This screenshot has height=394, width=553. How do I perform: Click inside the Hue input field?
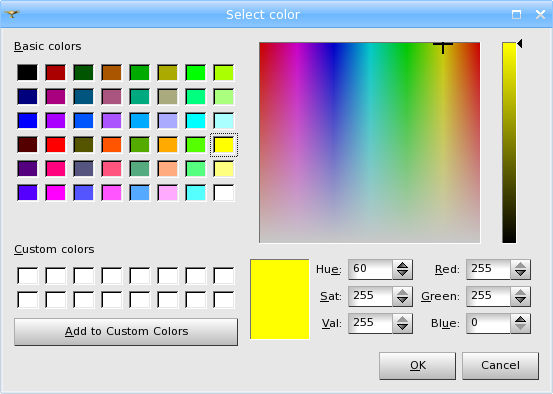[x=370, y=269]
